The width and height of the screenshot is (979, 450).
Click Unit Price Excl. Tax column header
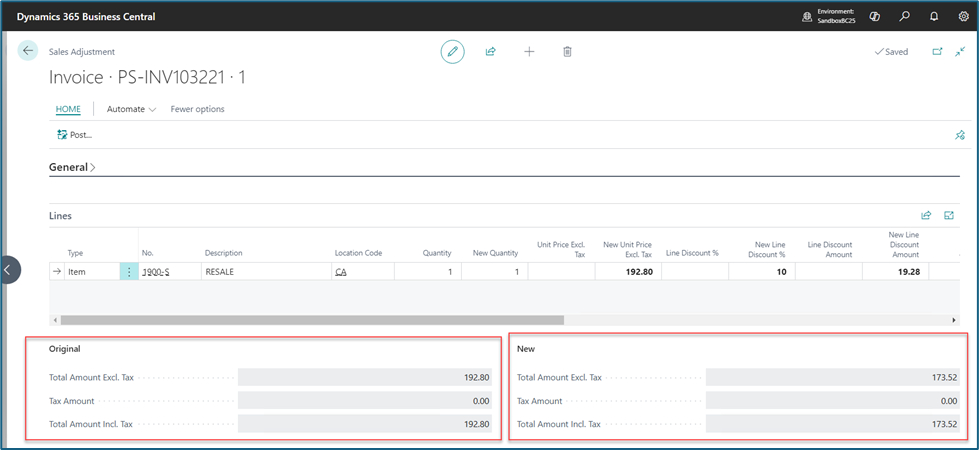561,250
